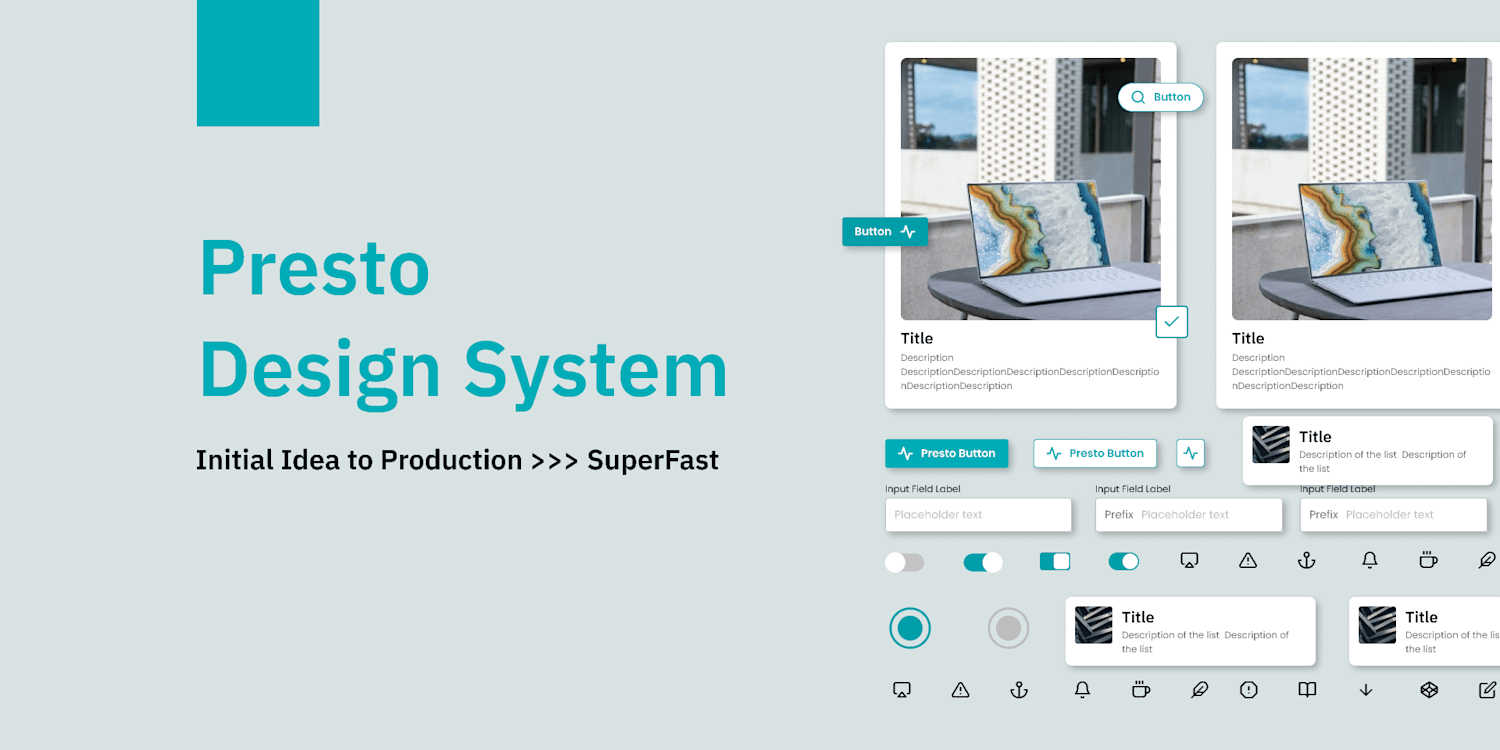The width and height of the screenshot is (1500, 750).
Task: Click the airplay icon beside the toggle switches
Action: (1189, 561)
